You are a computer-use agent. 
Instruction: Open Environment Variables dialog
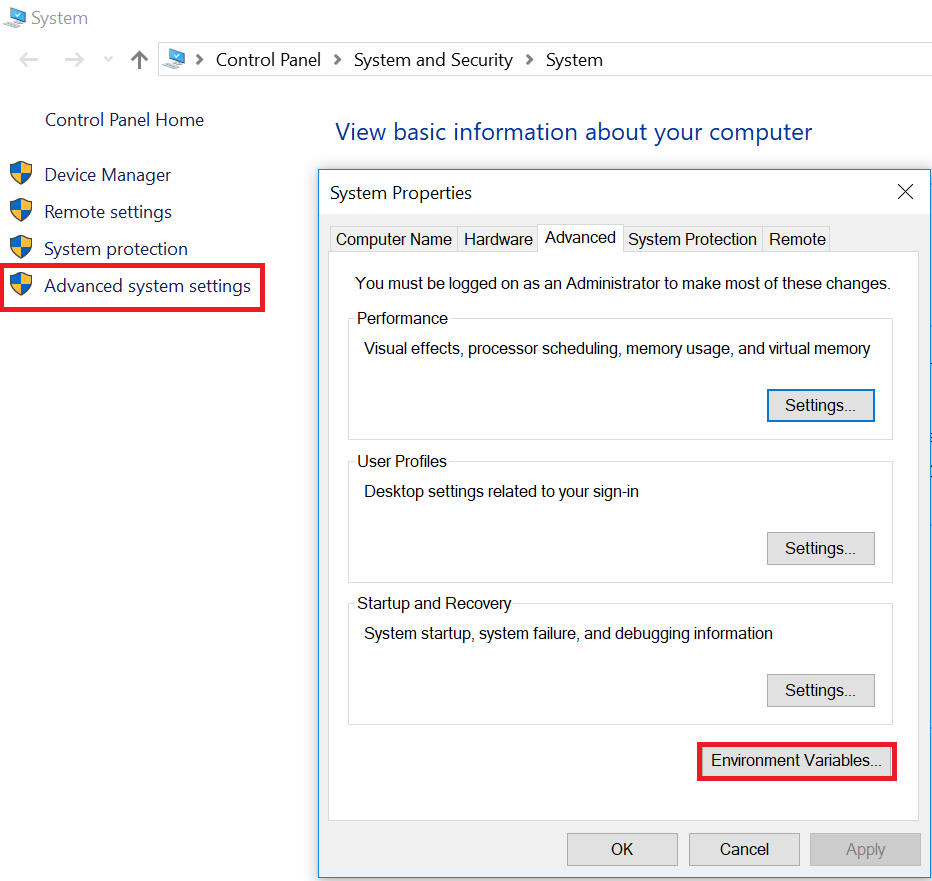(x=796, y=760)
